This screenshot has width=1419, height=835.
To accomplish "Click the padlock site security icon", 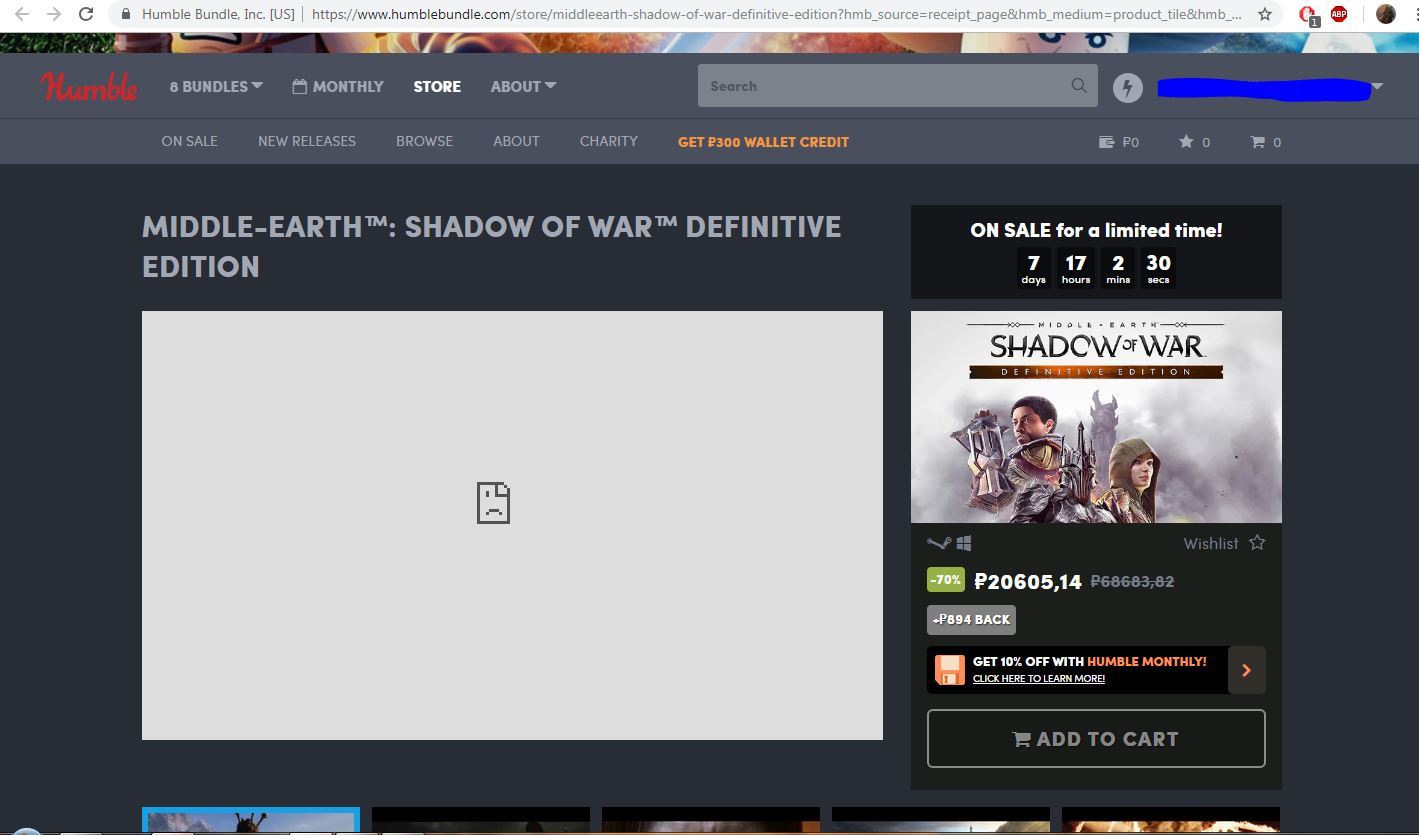I will click(125, 15).
